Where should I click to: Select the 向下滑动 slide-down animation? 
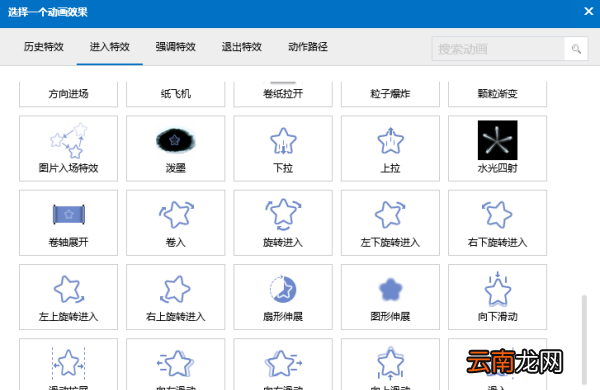(x=497, y=297)
